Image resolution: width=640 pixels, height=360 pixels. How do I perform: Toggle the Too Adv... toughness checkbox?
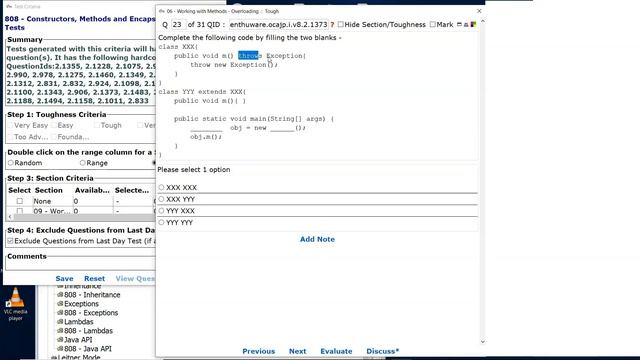[10, 137]
